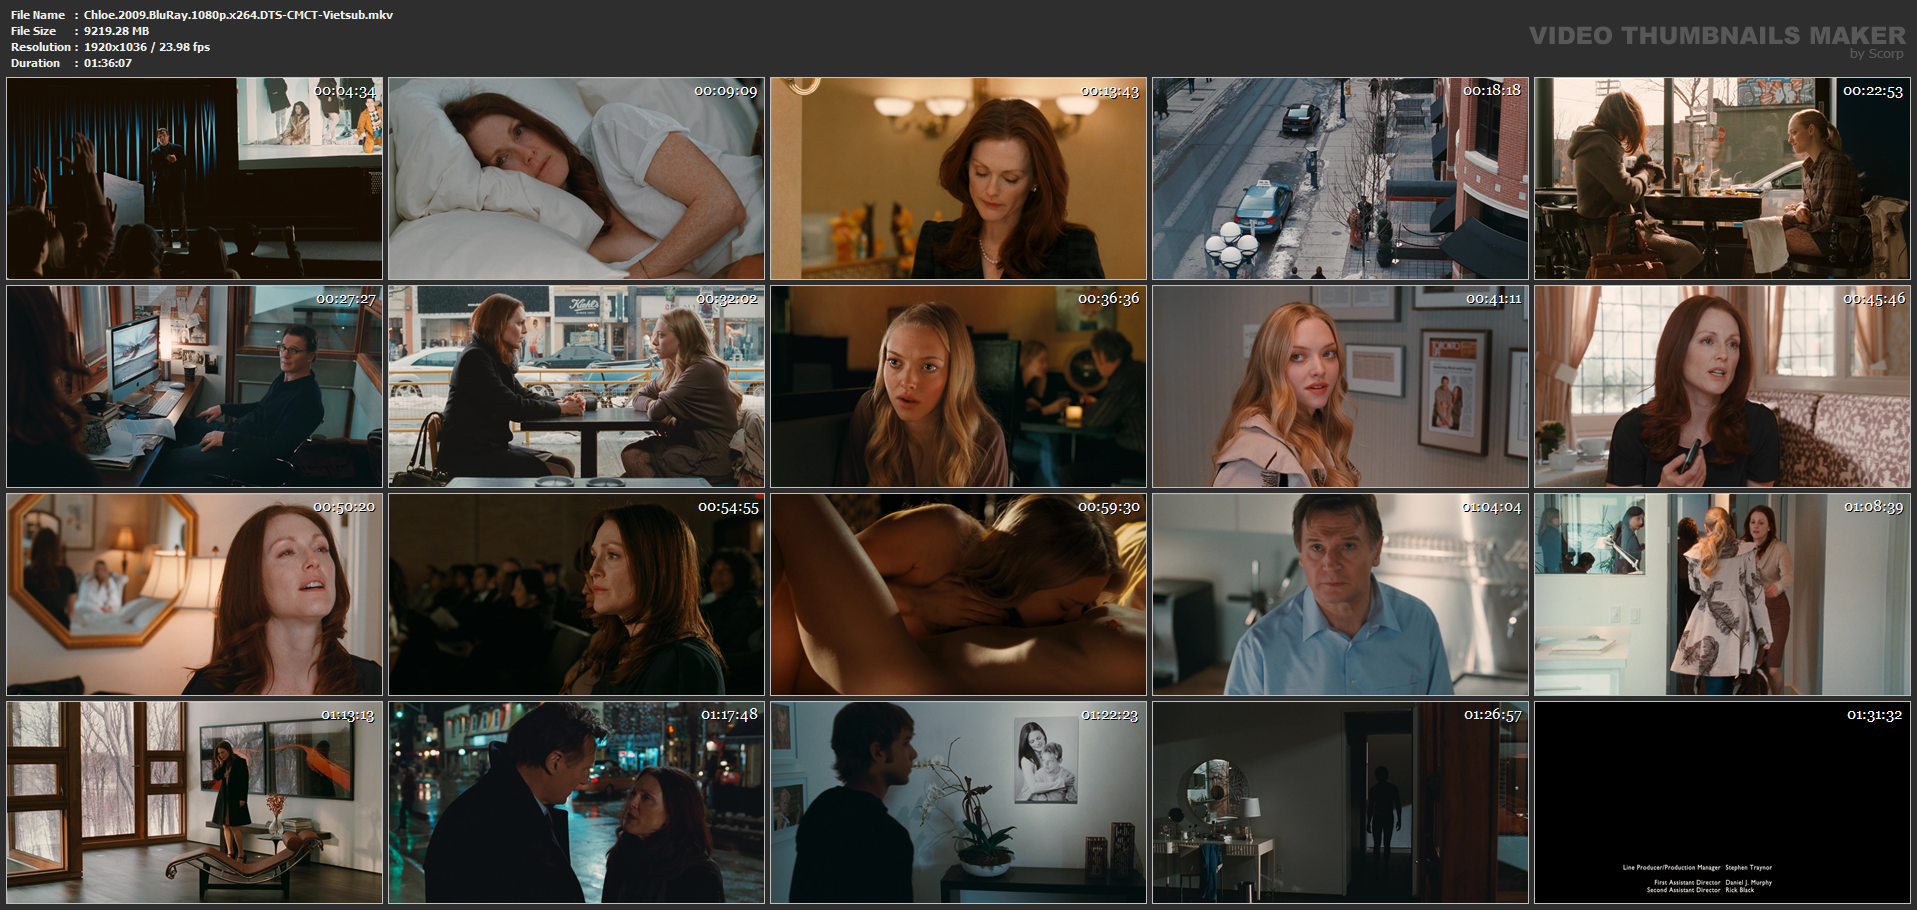This screenshot has height=910, width=1917.
Task: Open the thumbnail stamped 01:08:39
Action: point(1722,595)
